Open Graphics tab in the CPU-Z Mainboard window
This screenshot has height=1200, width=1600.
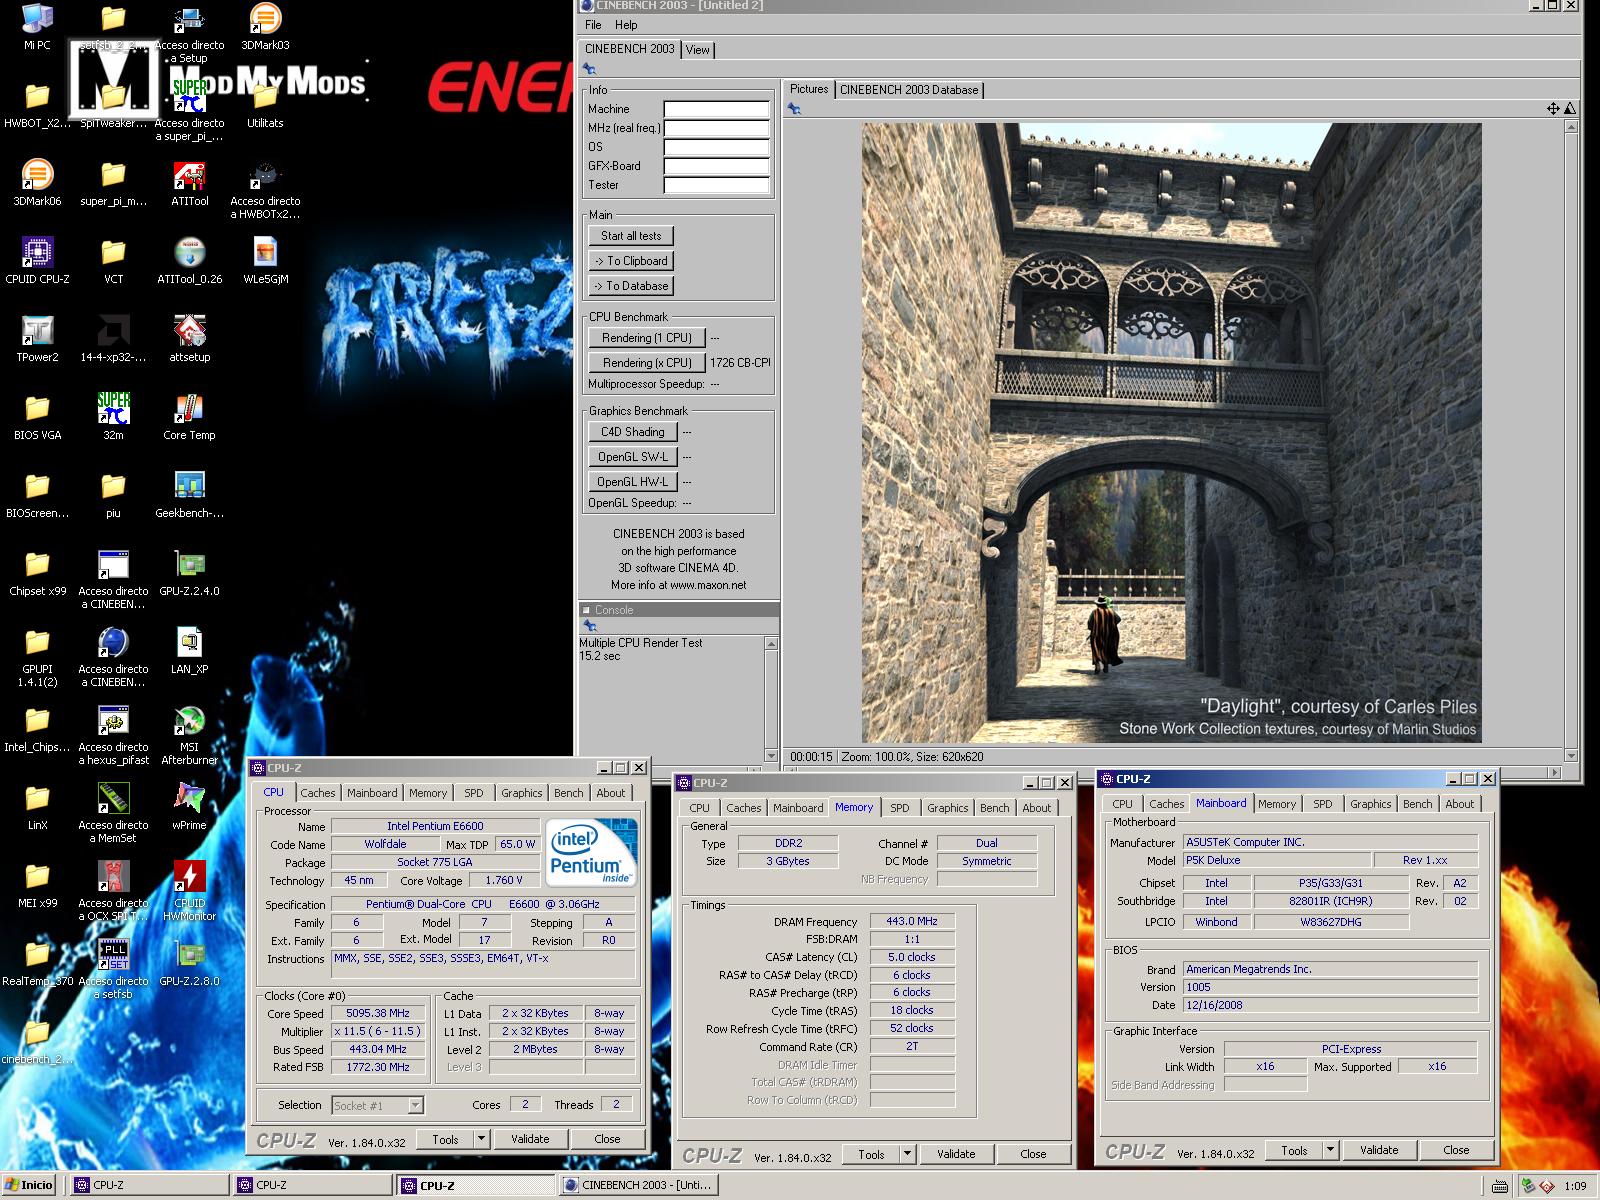1370,804
